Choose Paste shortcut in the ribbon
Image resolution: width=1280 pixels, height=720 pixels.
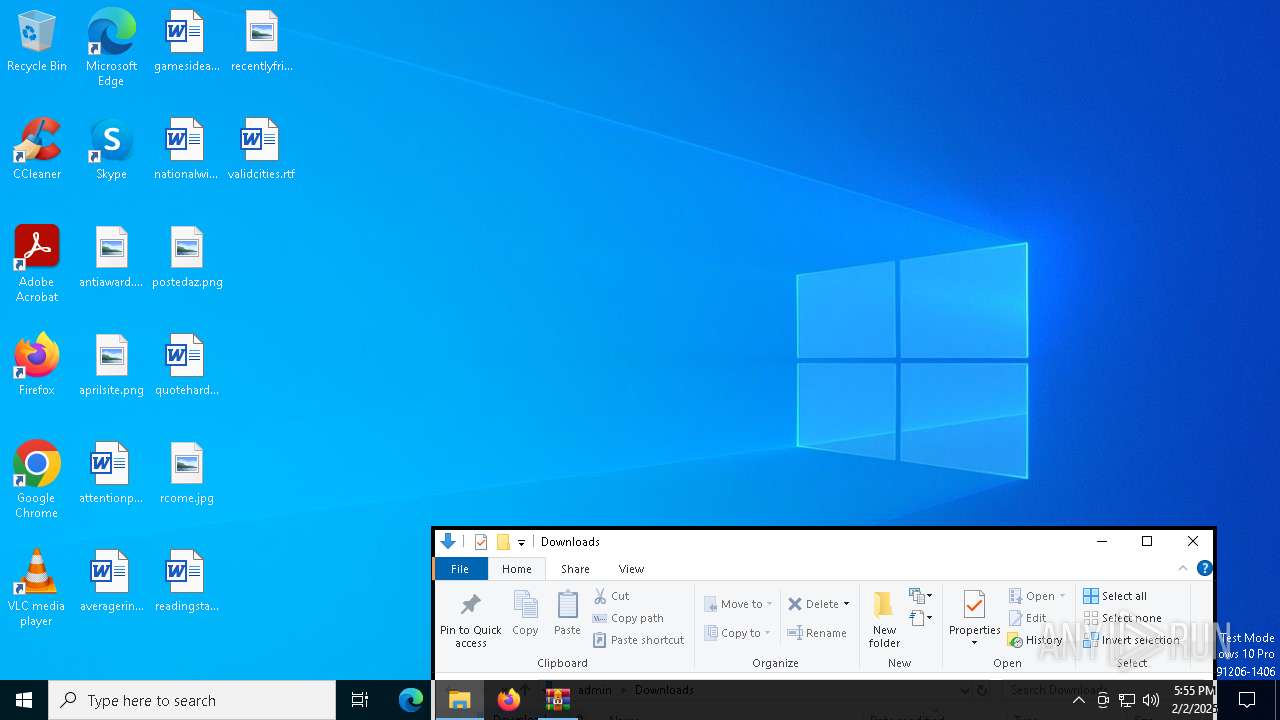639,640
